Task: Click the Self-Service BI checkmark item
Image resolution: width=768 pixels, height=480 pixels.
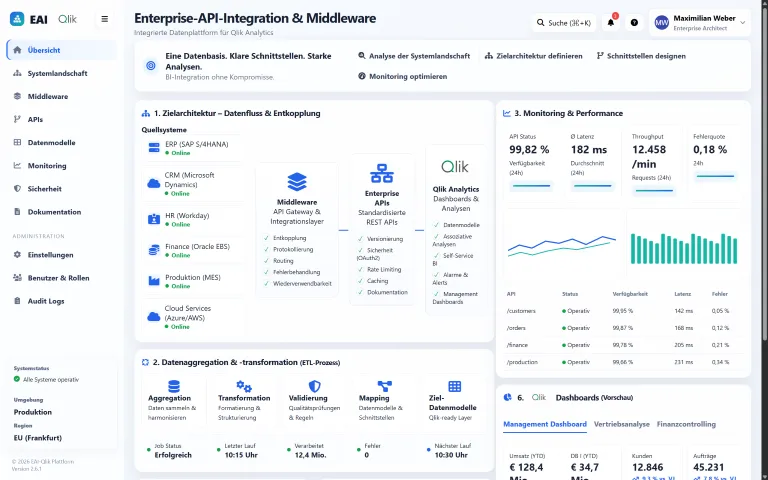Action: tap(453, 260)
